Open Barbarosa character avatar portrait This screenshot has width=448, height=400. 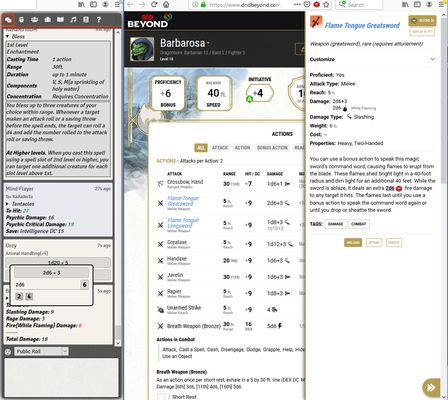click(142, 49)
